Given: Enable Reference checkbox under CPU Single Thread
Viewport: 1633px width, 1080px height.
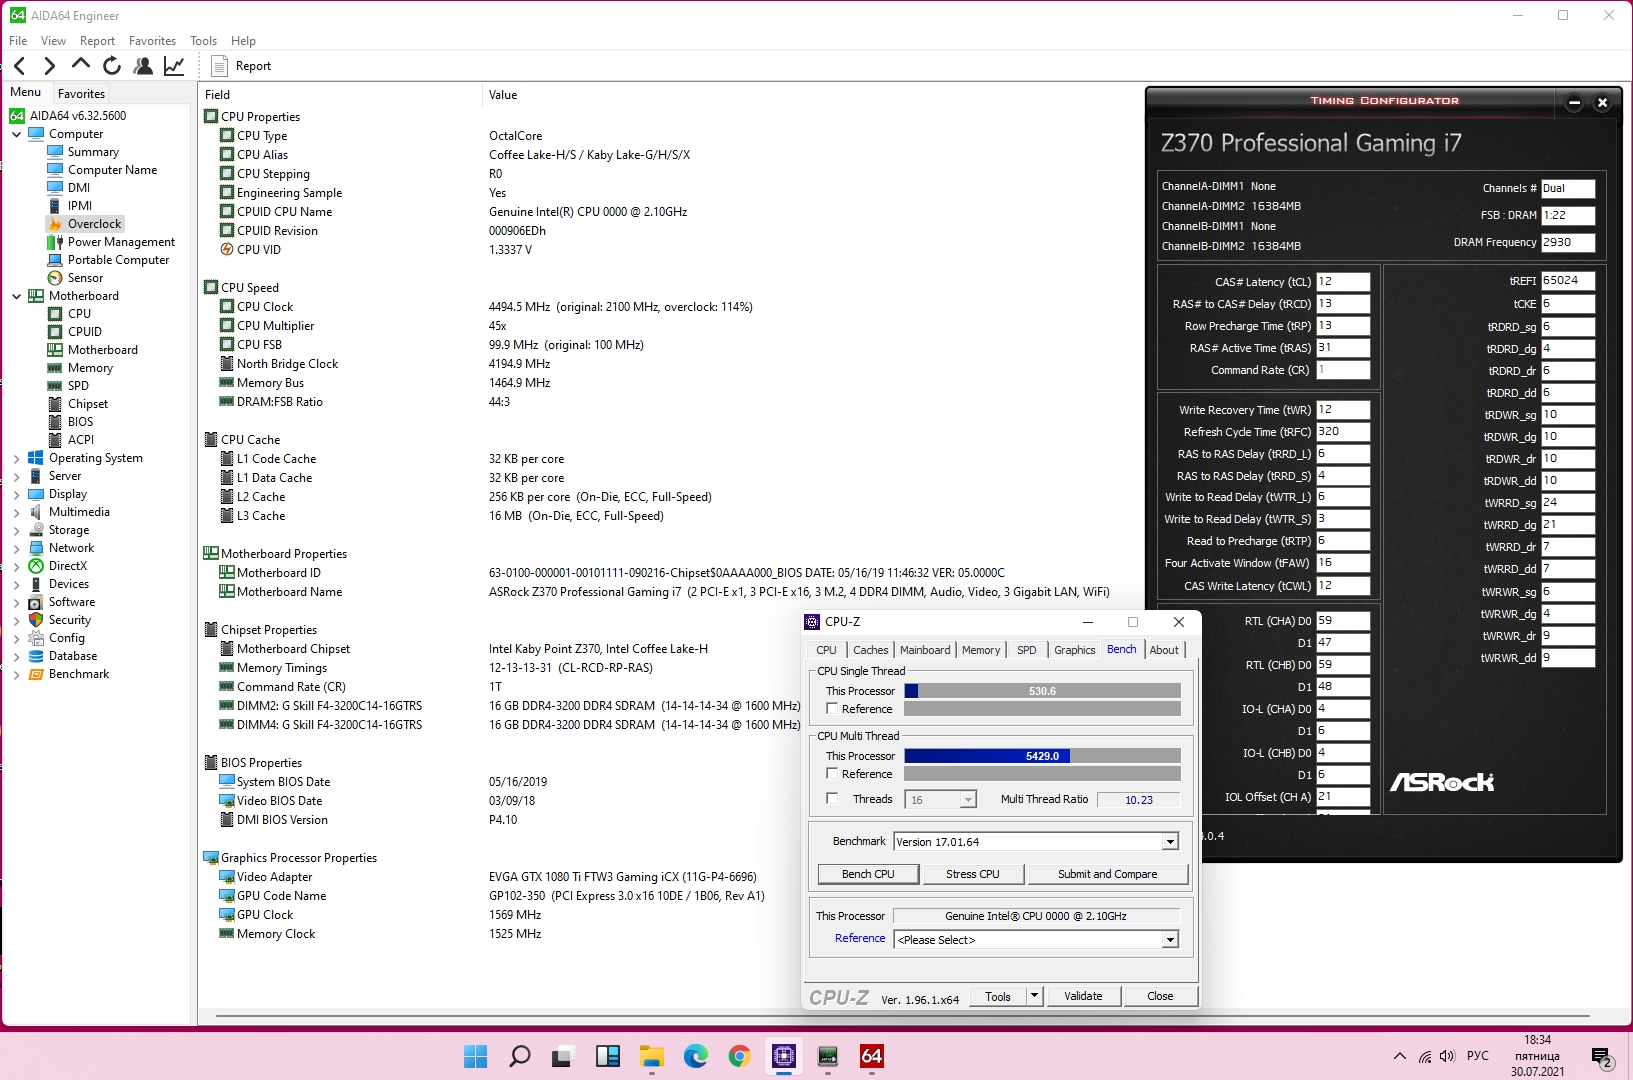Looking at the screenshot, I should (832, 709).
